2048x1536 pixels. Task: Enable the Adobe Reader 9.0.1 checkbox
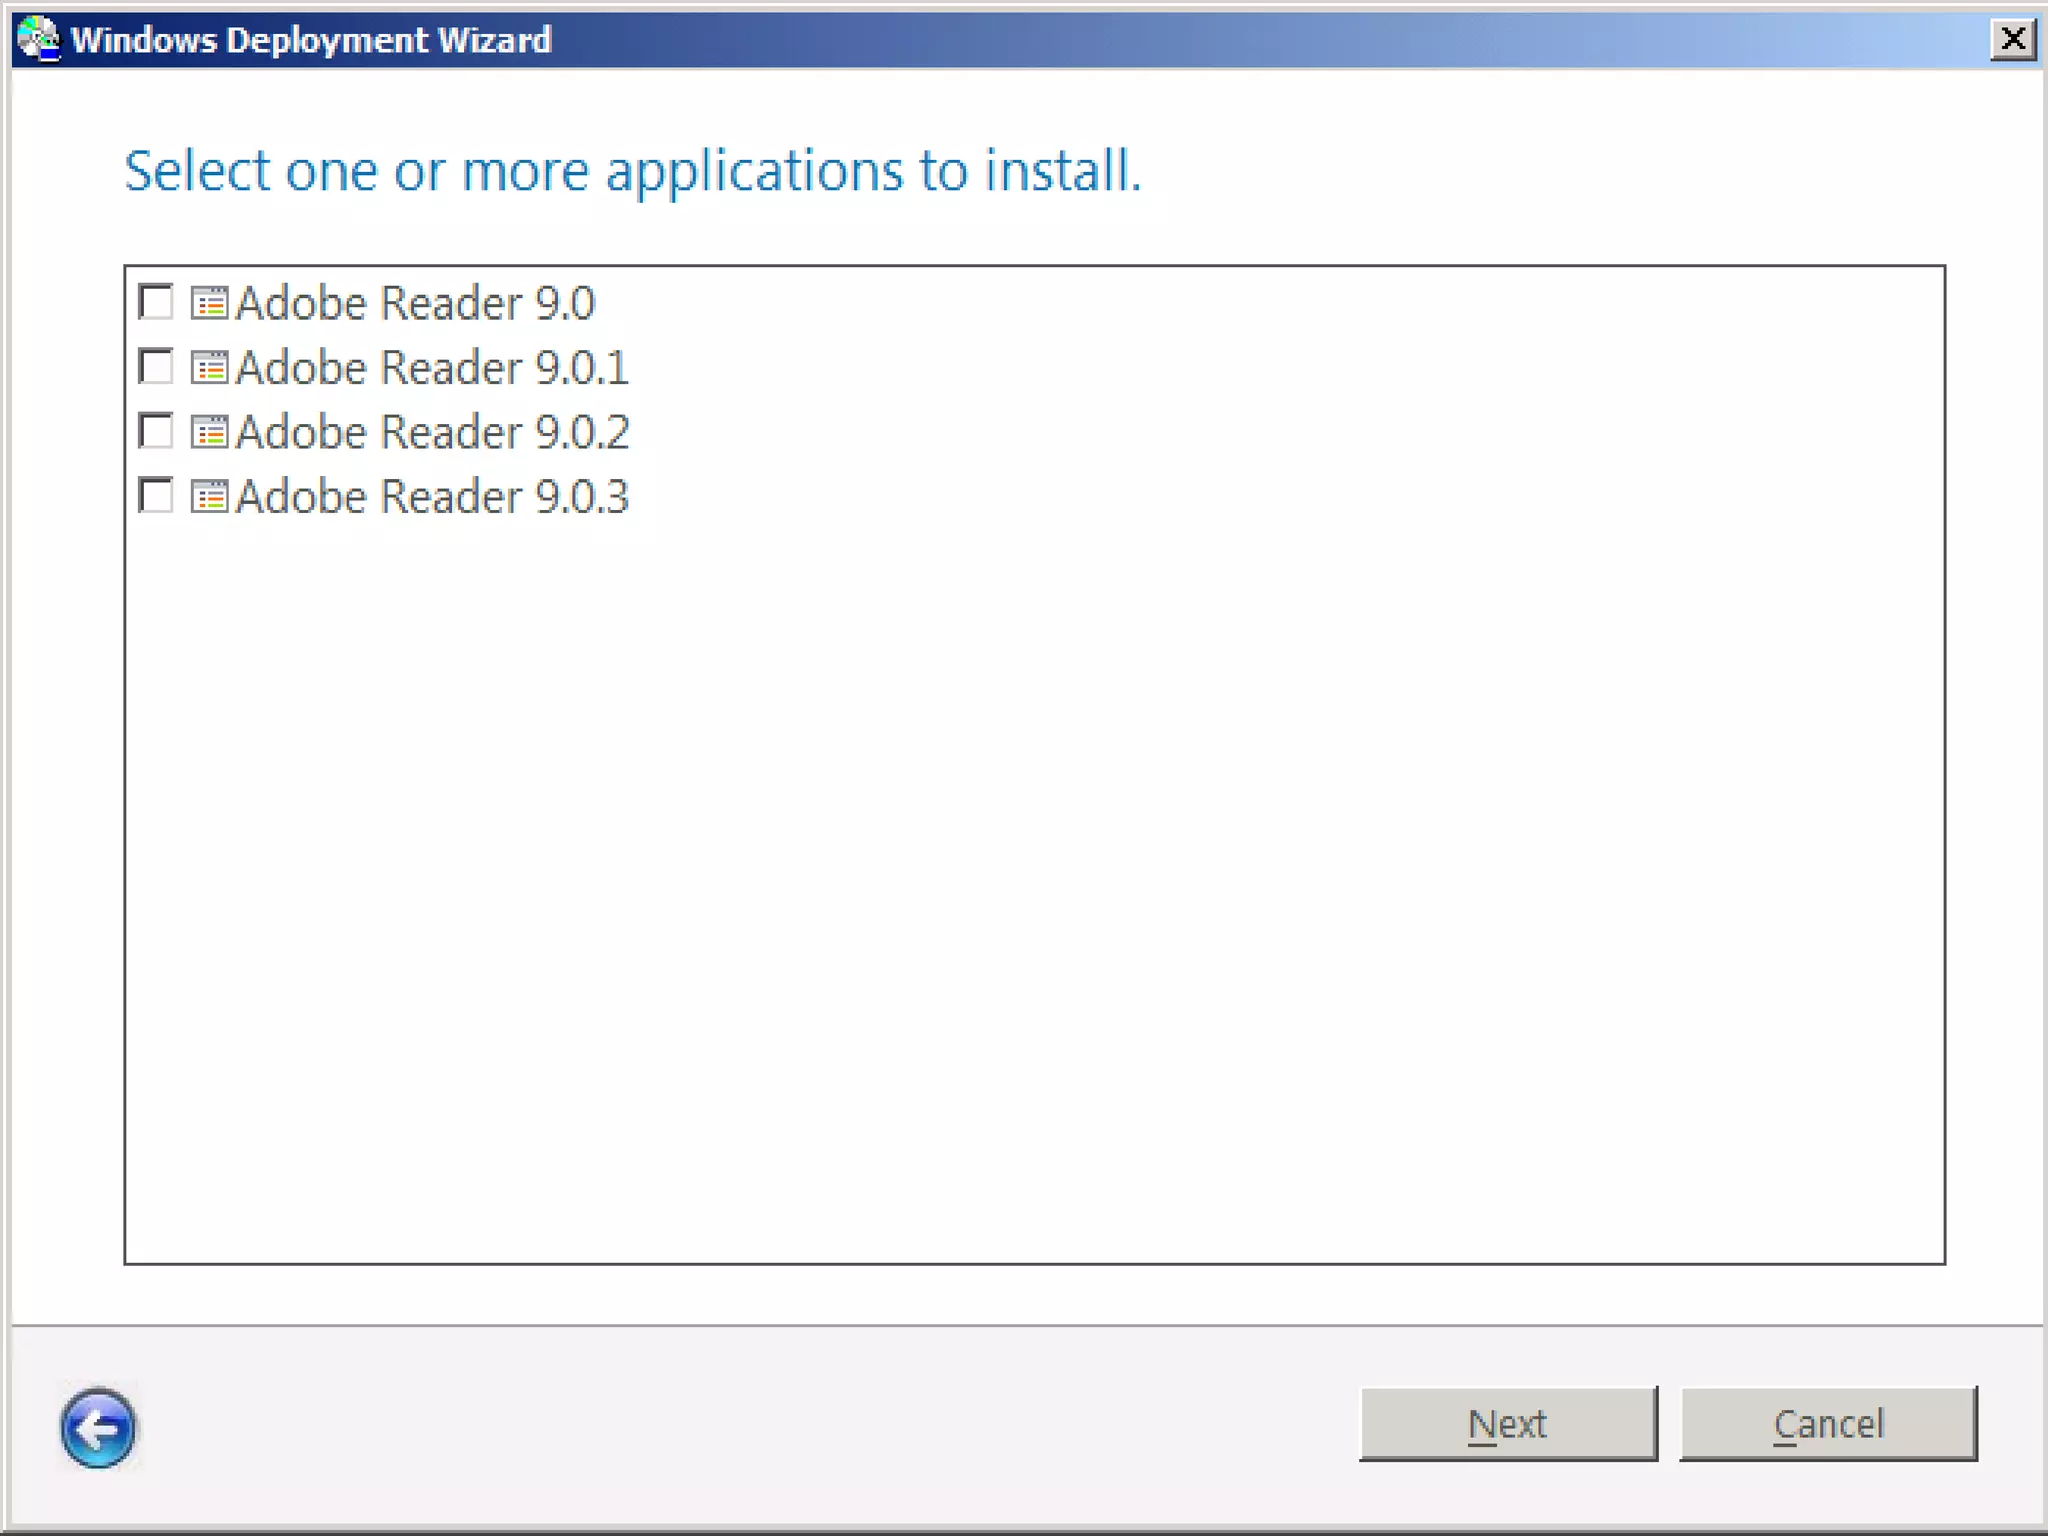click(x=156, y=367)
